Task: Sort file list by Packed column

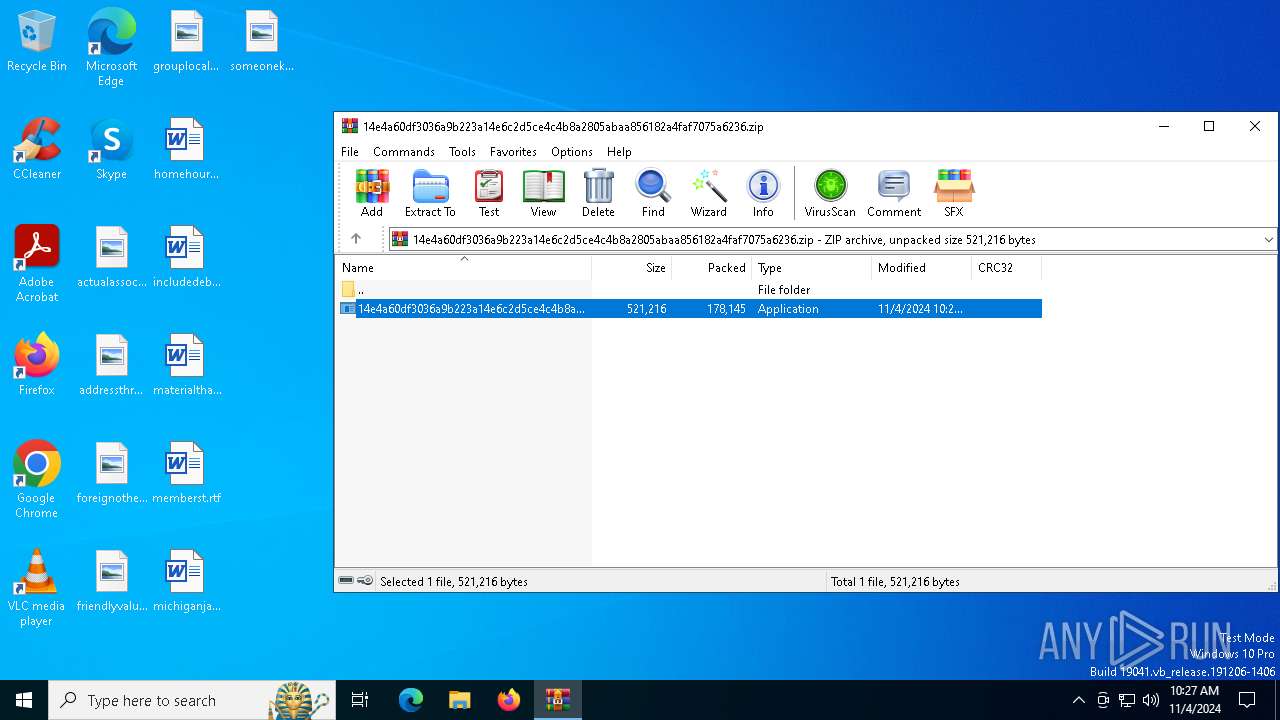Action: (x=711, y=267)
